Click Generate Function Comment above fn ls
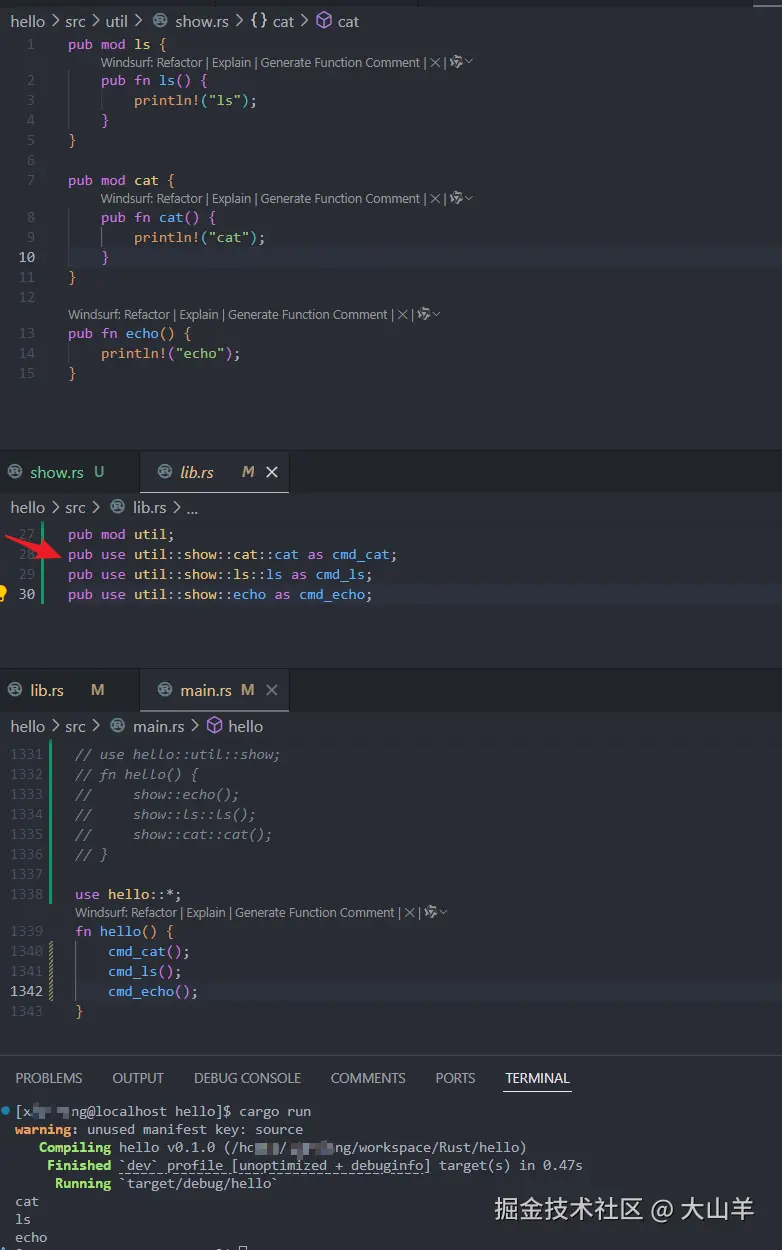782x1250 pixels. (340, 62)
